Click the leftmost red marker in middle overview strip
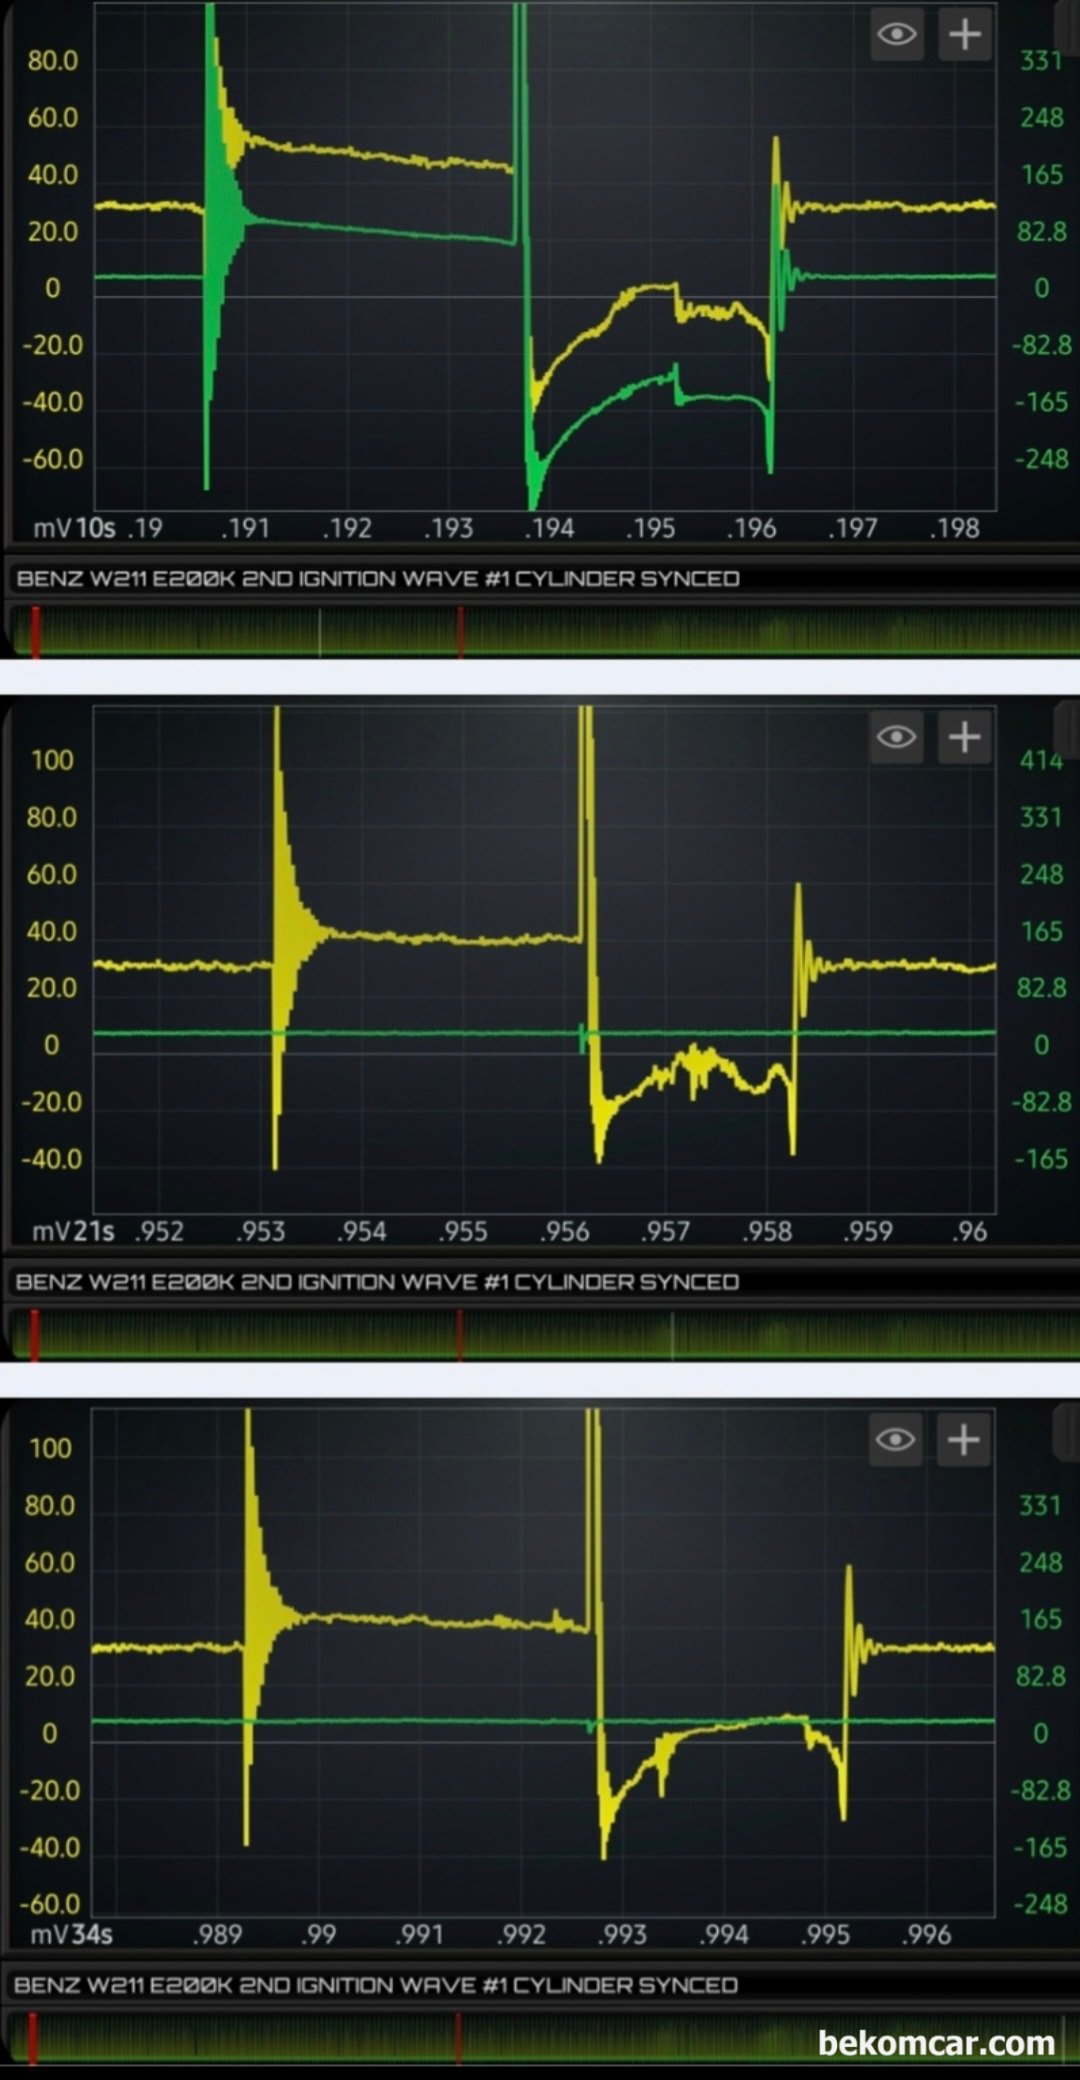Viewport: 1080px width, 2080px height. point(35,1335)
